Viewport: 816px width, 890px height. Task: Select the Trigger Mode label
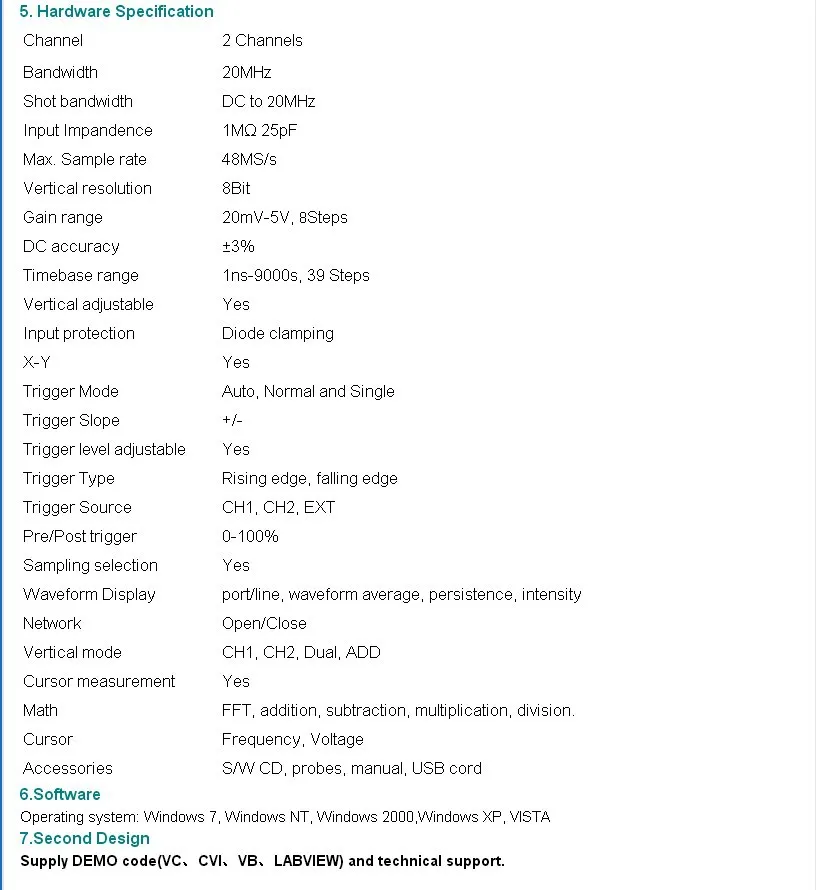click(x=71, y=392)
